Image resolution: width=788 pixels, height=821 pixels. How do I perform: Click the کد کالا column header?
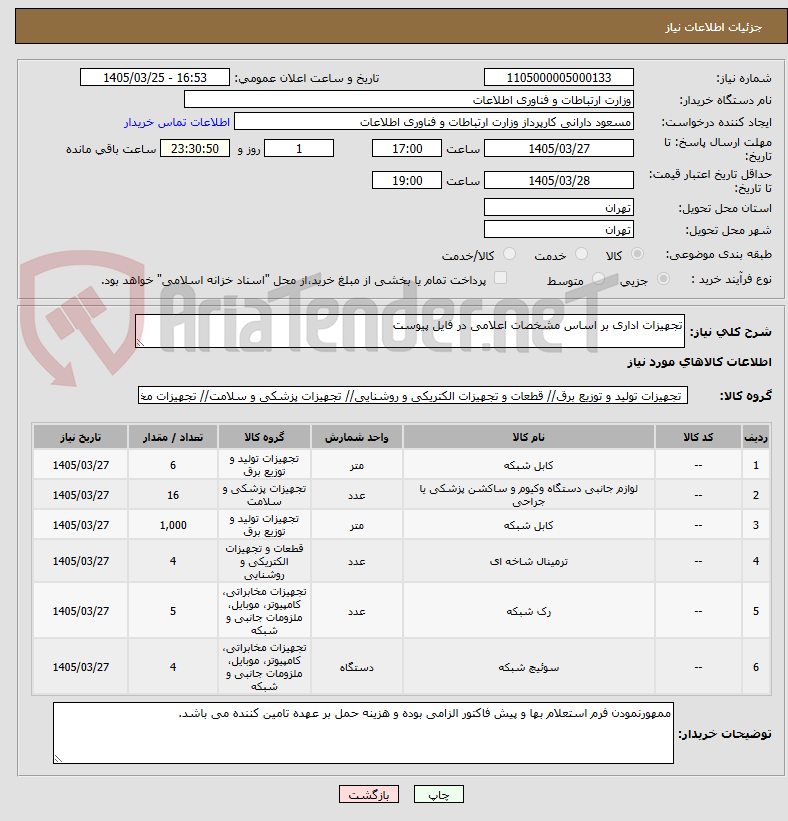698,437
